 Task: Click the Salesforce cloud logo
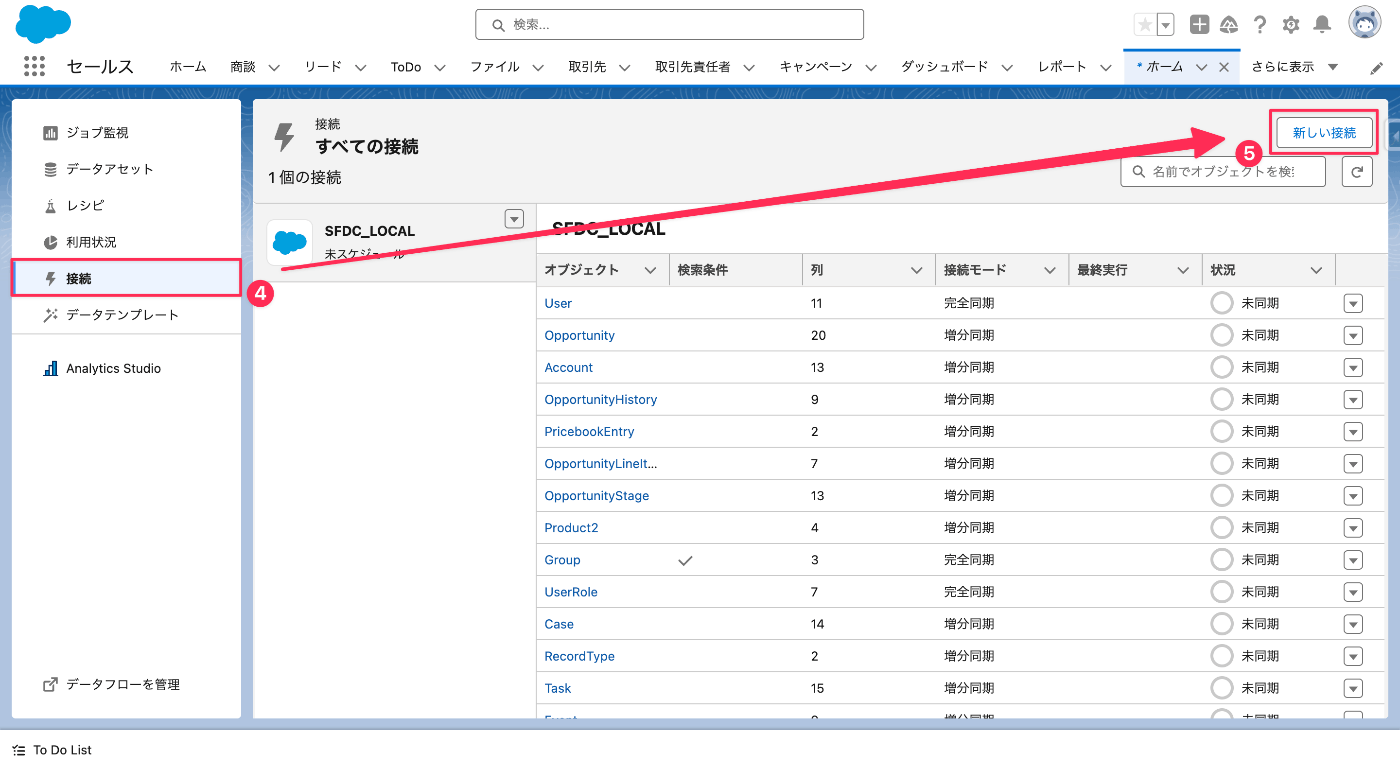pyautogui.click(x=43, y=24)
